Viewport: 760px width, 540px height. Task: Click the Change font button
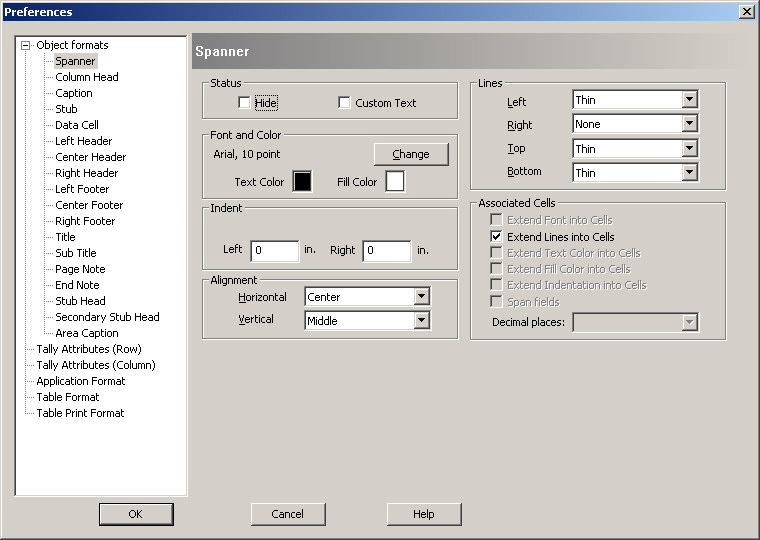(411, 154)
